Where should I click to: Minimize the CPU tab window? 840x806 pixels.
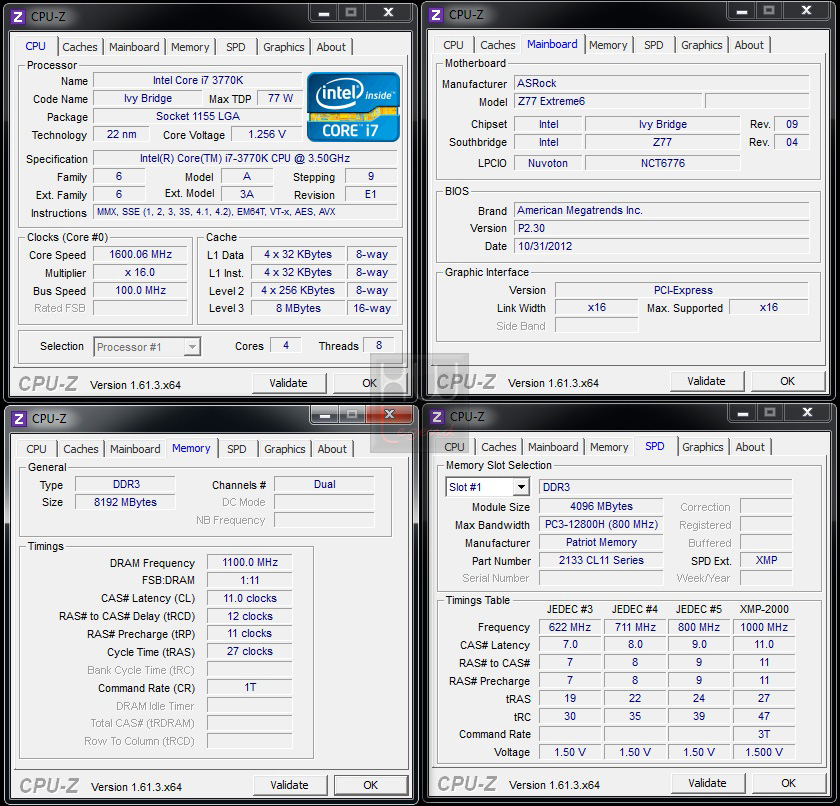324,13
